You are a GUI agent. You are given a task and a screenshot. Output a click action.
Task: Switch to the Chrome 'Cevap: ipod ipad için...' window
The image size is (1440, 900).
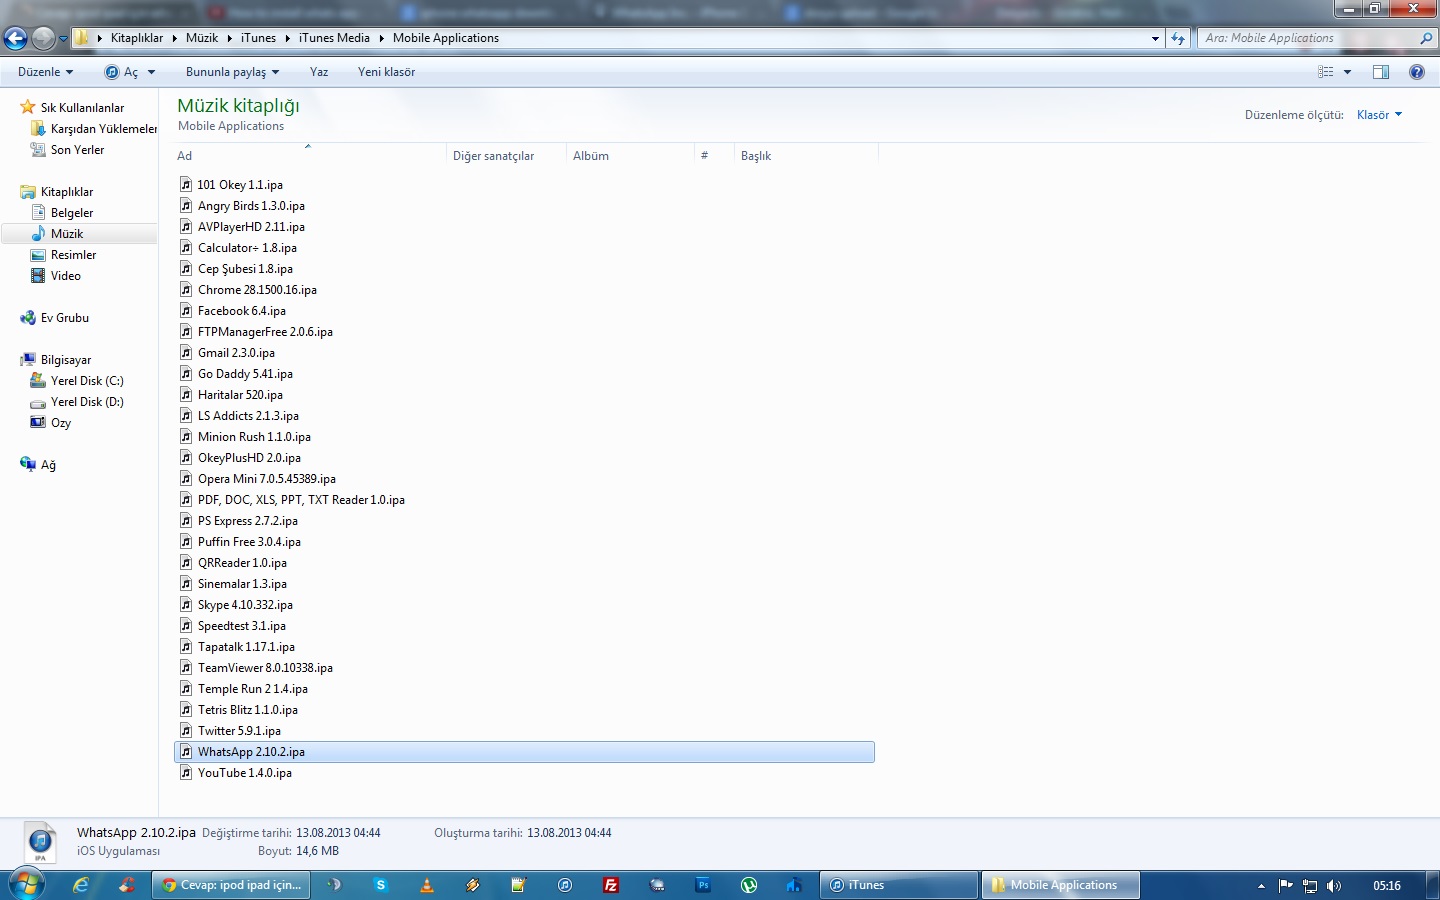[231, 885]
